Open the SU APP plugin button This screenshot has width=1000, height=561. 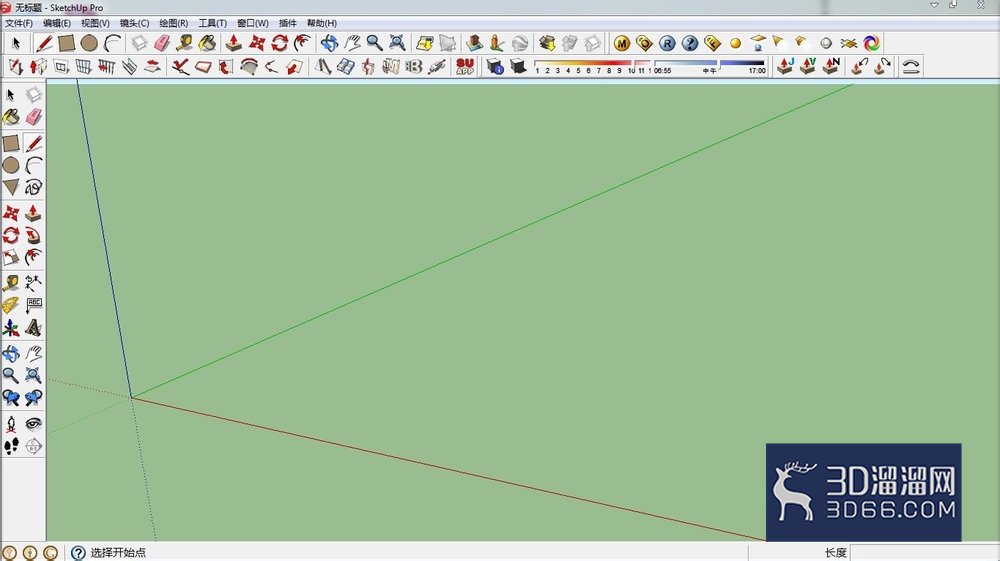[465, 66]
